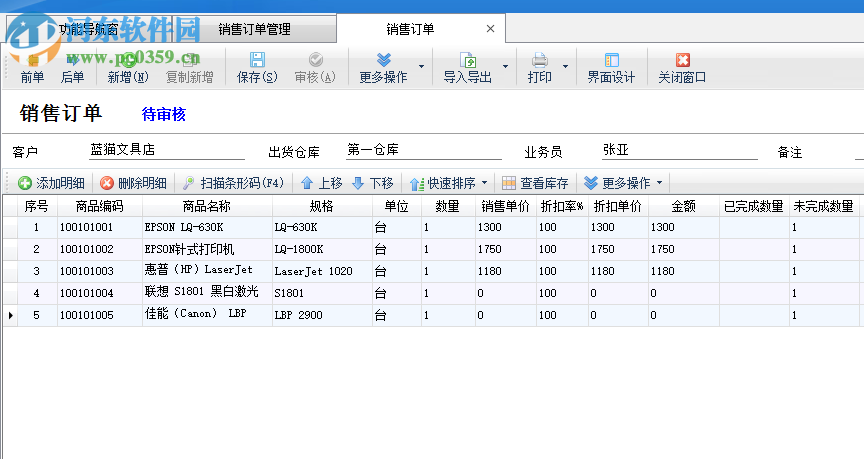The height and width of the screenshot is (459, 864).
Task: Open 界面设计 interface design
Action: [x=611, y=68]
